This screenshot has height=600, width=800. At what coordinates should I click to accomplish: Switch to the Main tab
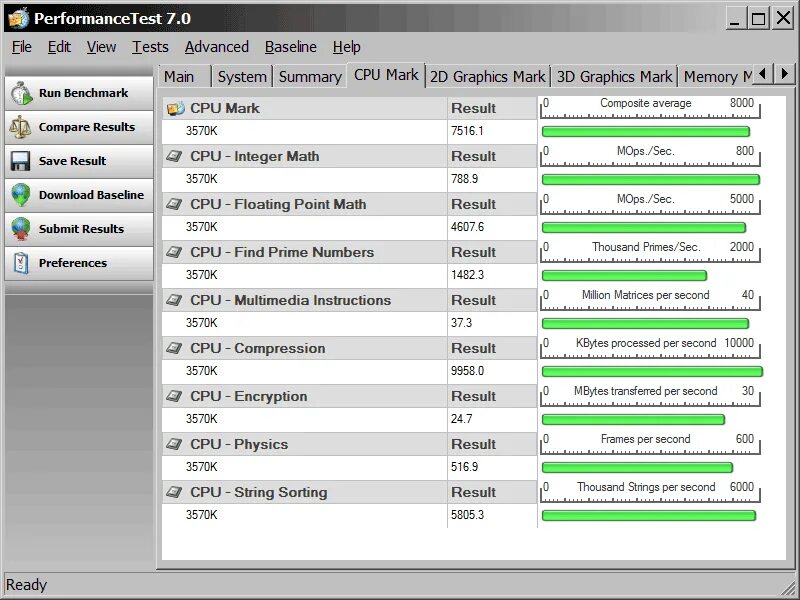click(184, 77)
